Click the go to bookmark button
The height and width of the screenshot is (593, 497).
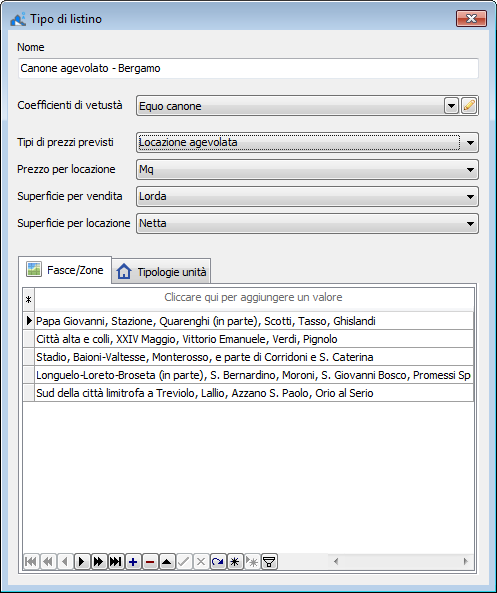click(252, 562)
